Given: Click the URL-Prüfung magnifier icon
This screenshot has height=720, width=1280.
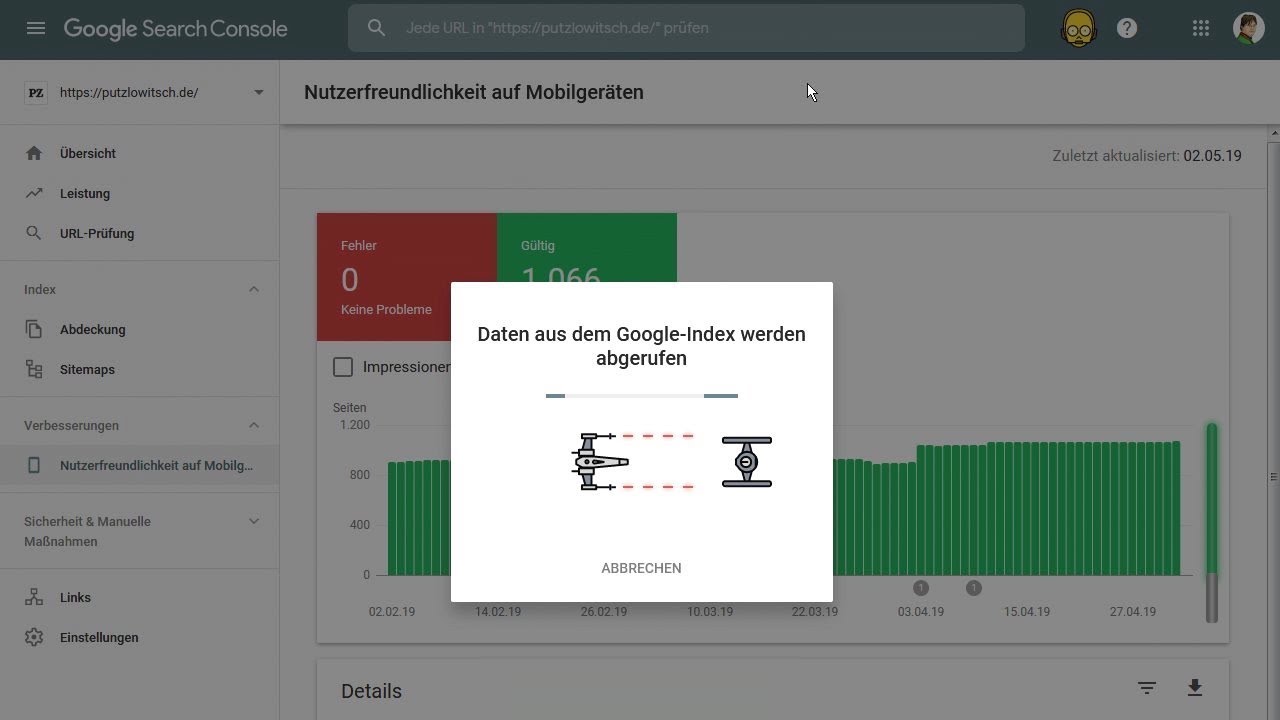Looking at the screenshot, I should point(34,233).
